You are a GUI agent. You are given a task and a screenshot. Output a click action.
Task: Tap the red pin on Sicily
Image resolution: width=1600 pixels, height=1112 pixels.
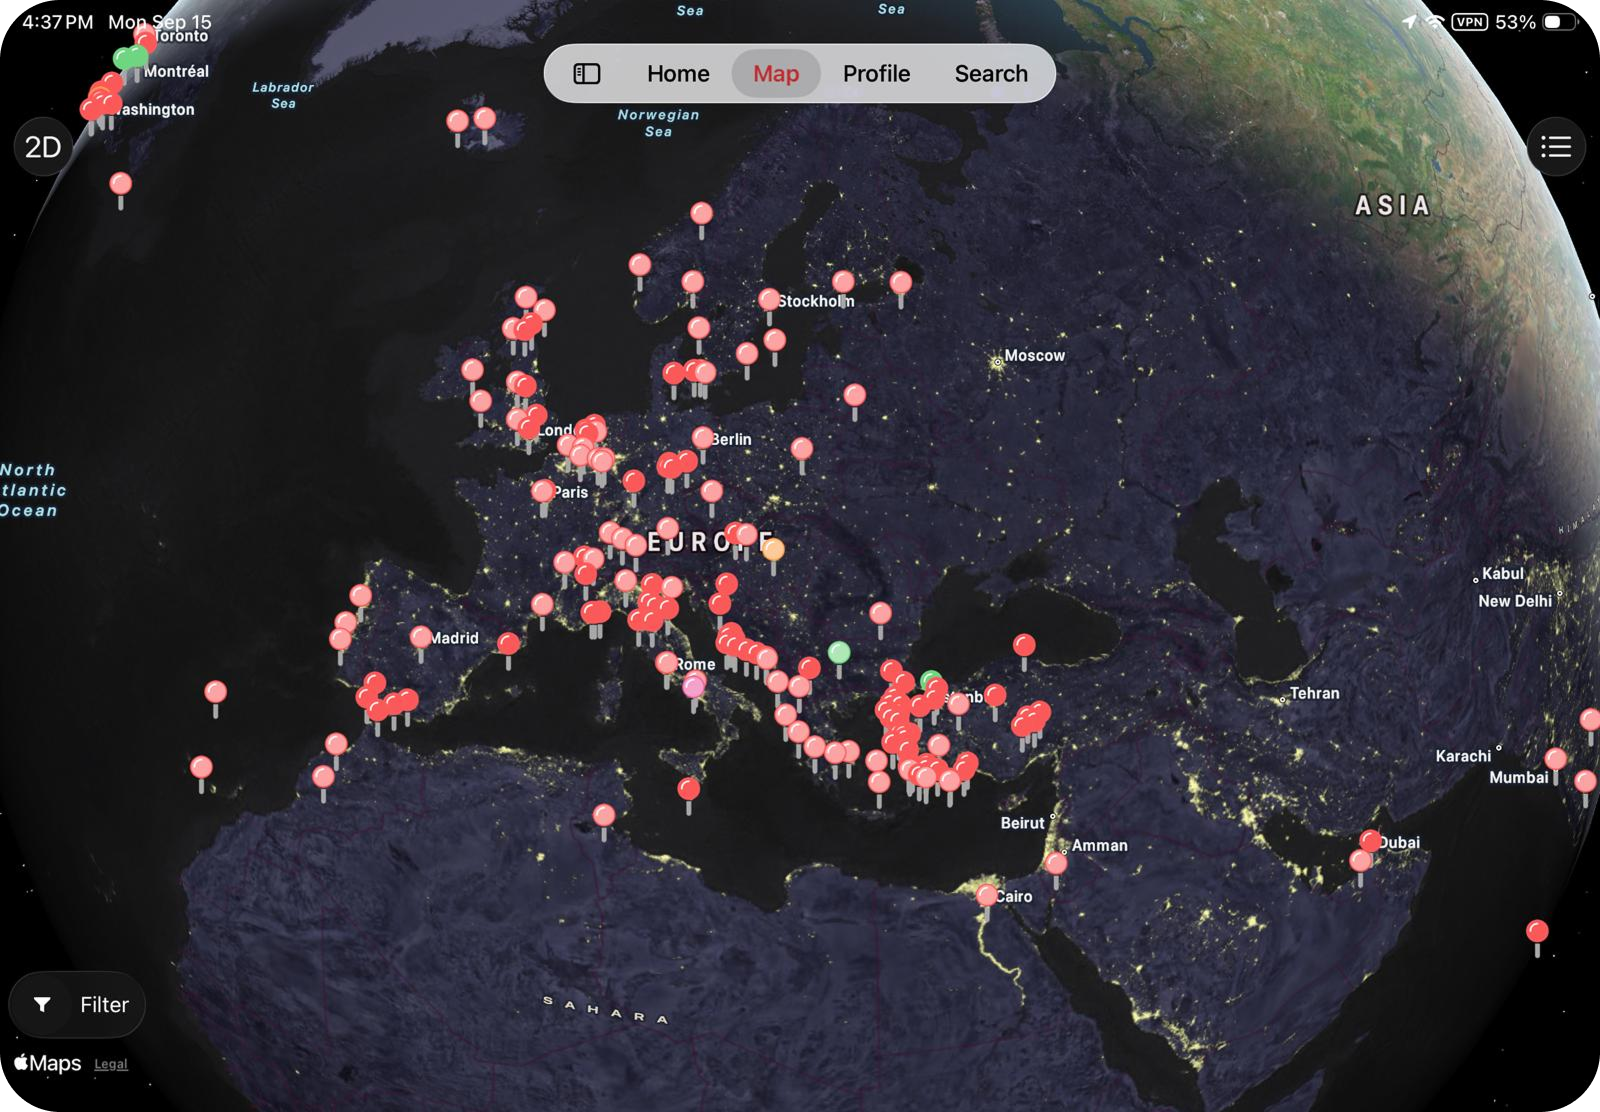688,789
